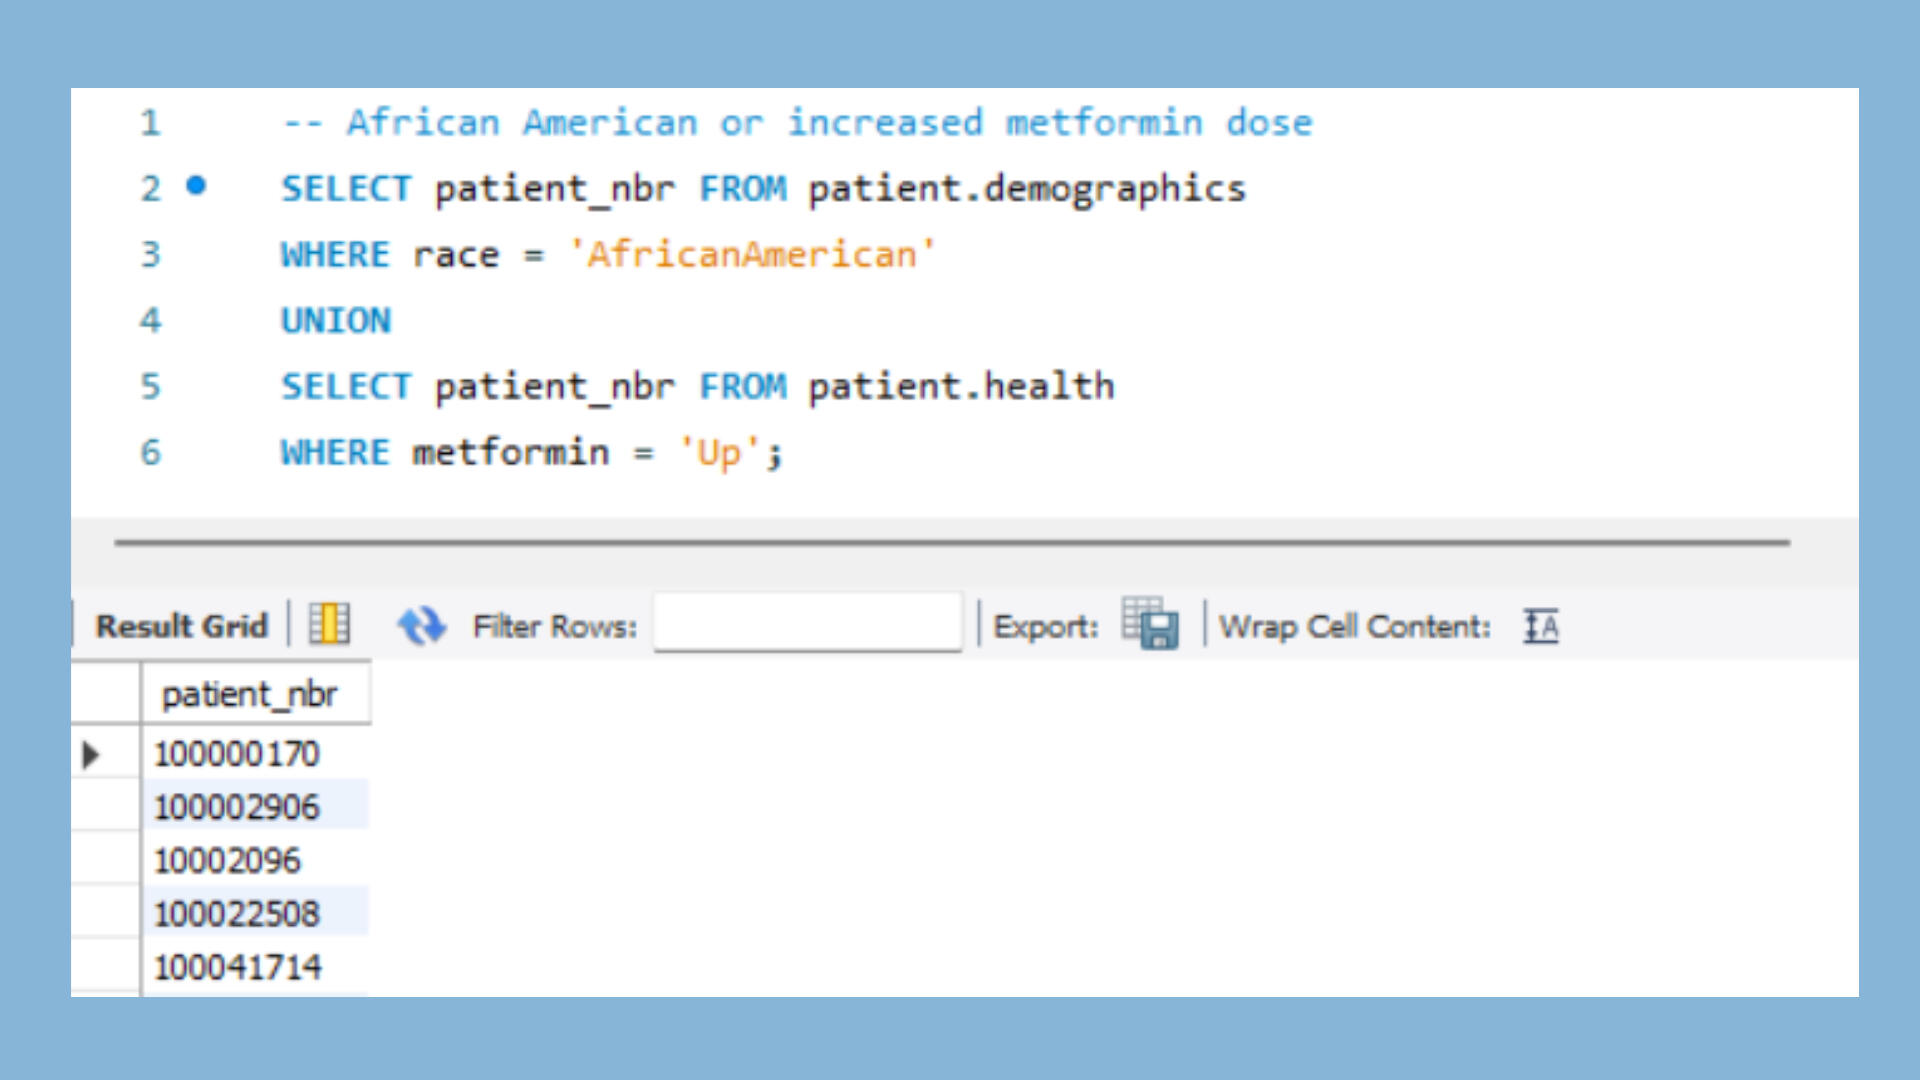
Task: Click the patient_nbr column header
Action: tap(250, 694)
